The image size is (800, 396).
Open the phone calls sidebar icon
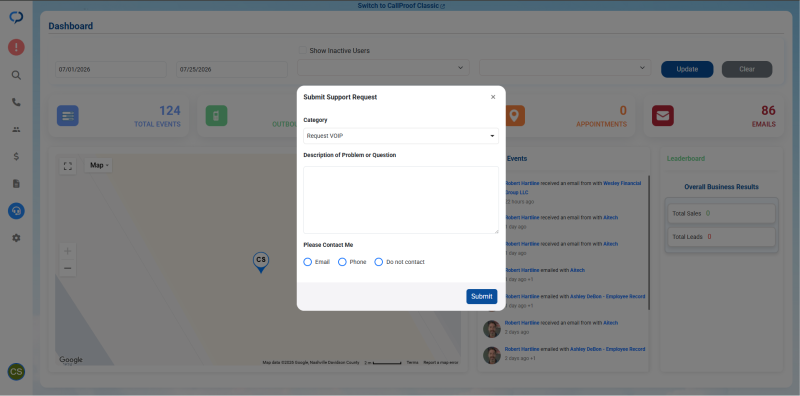coord(16,102)
